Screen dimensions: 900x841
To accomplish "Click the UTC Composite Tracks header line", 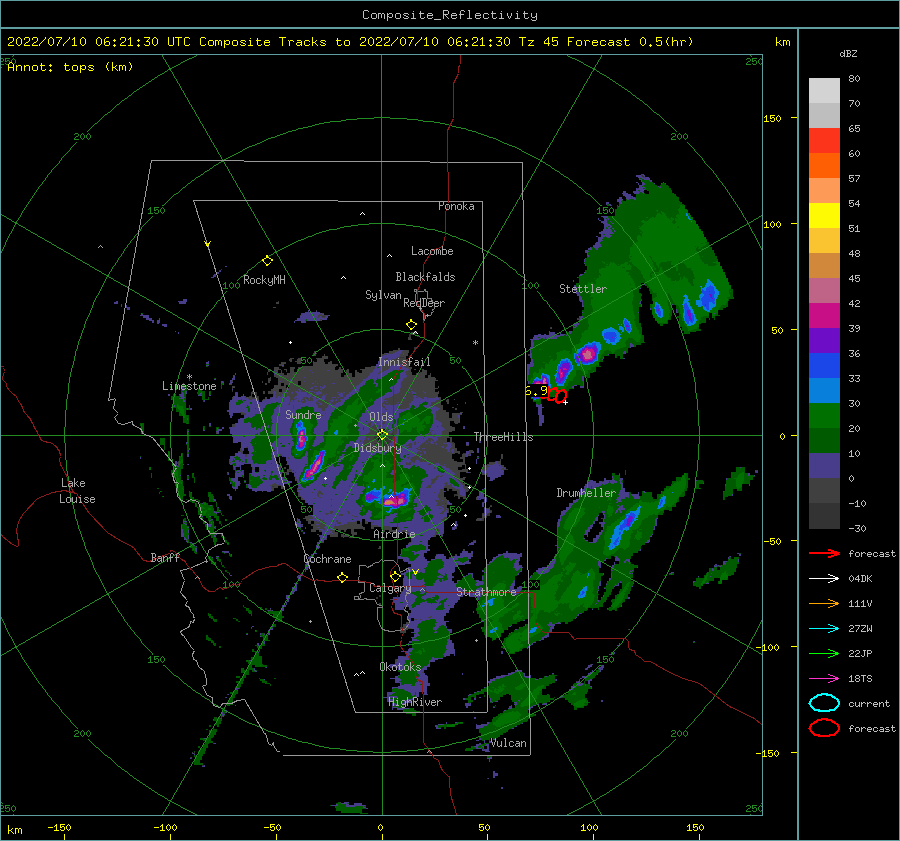I will (350, 42).
